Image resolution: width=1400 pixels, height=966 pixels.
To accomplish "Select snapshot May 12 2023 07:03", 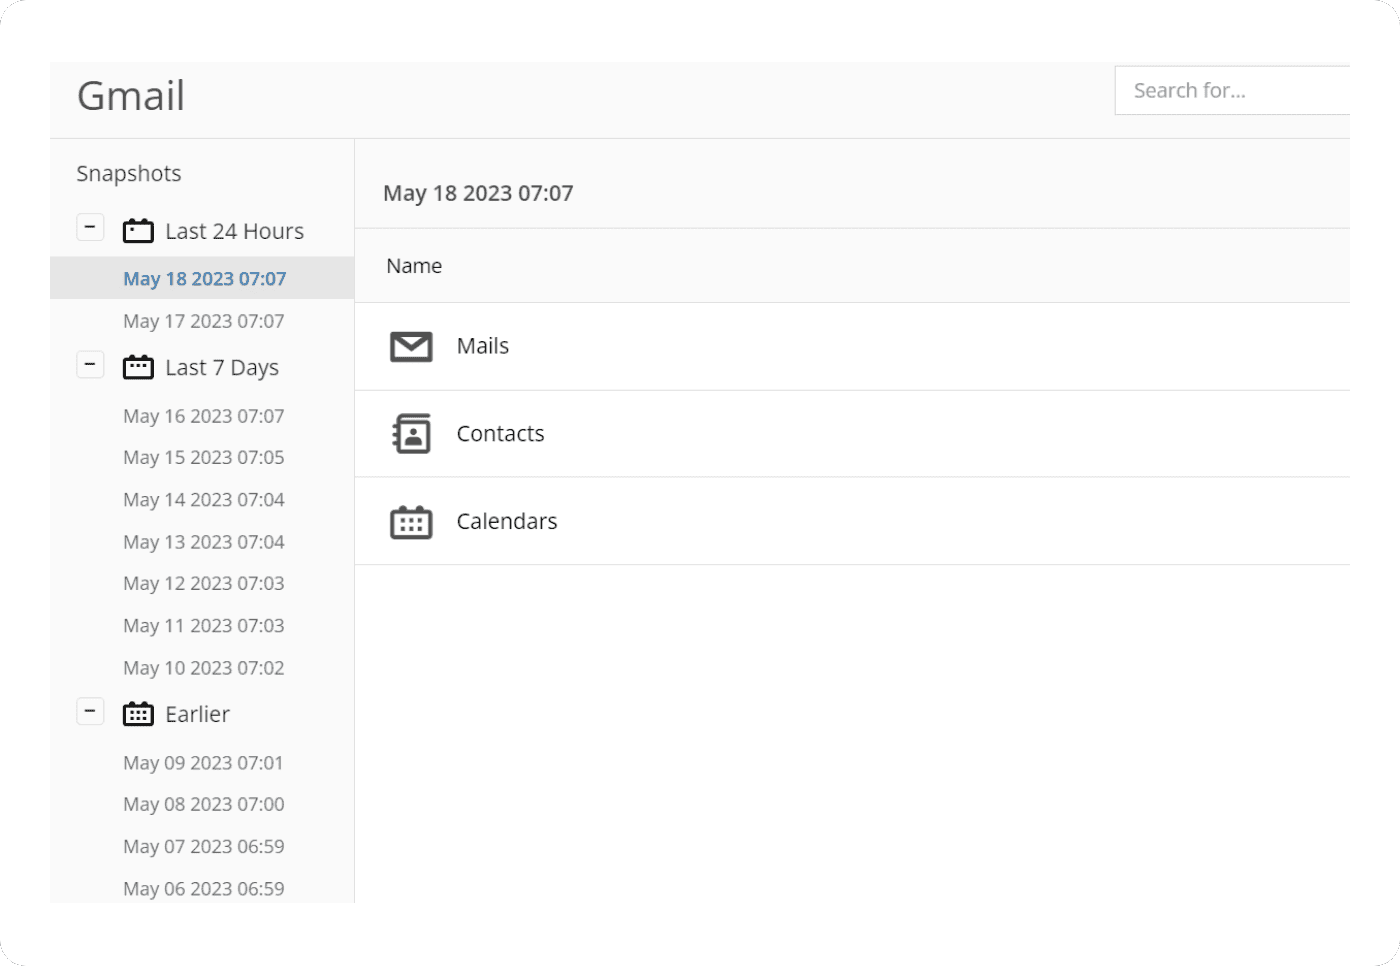I will point(204,583).
